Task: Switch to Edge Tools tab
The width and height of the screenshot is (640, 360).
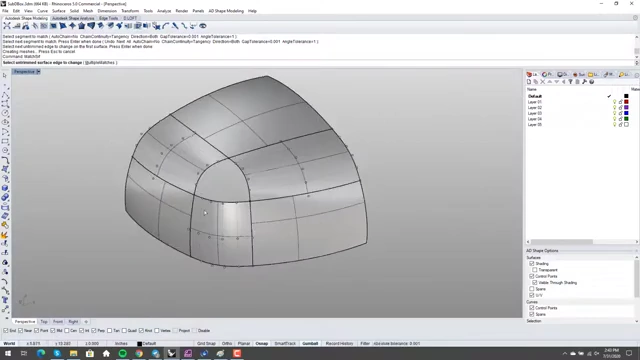Action: tap(109, 18)
